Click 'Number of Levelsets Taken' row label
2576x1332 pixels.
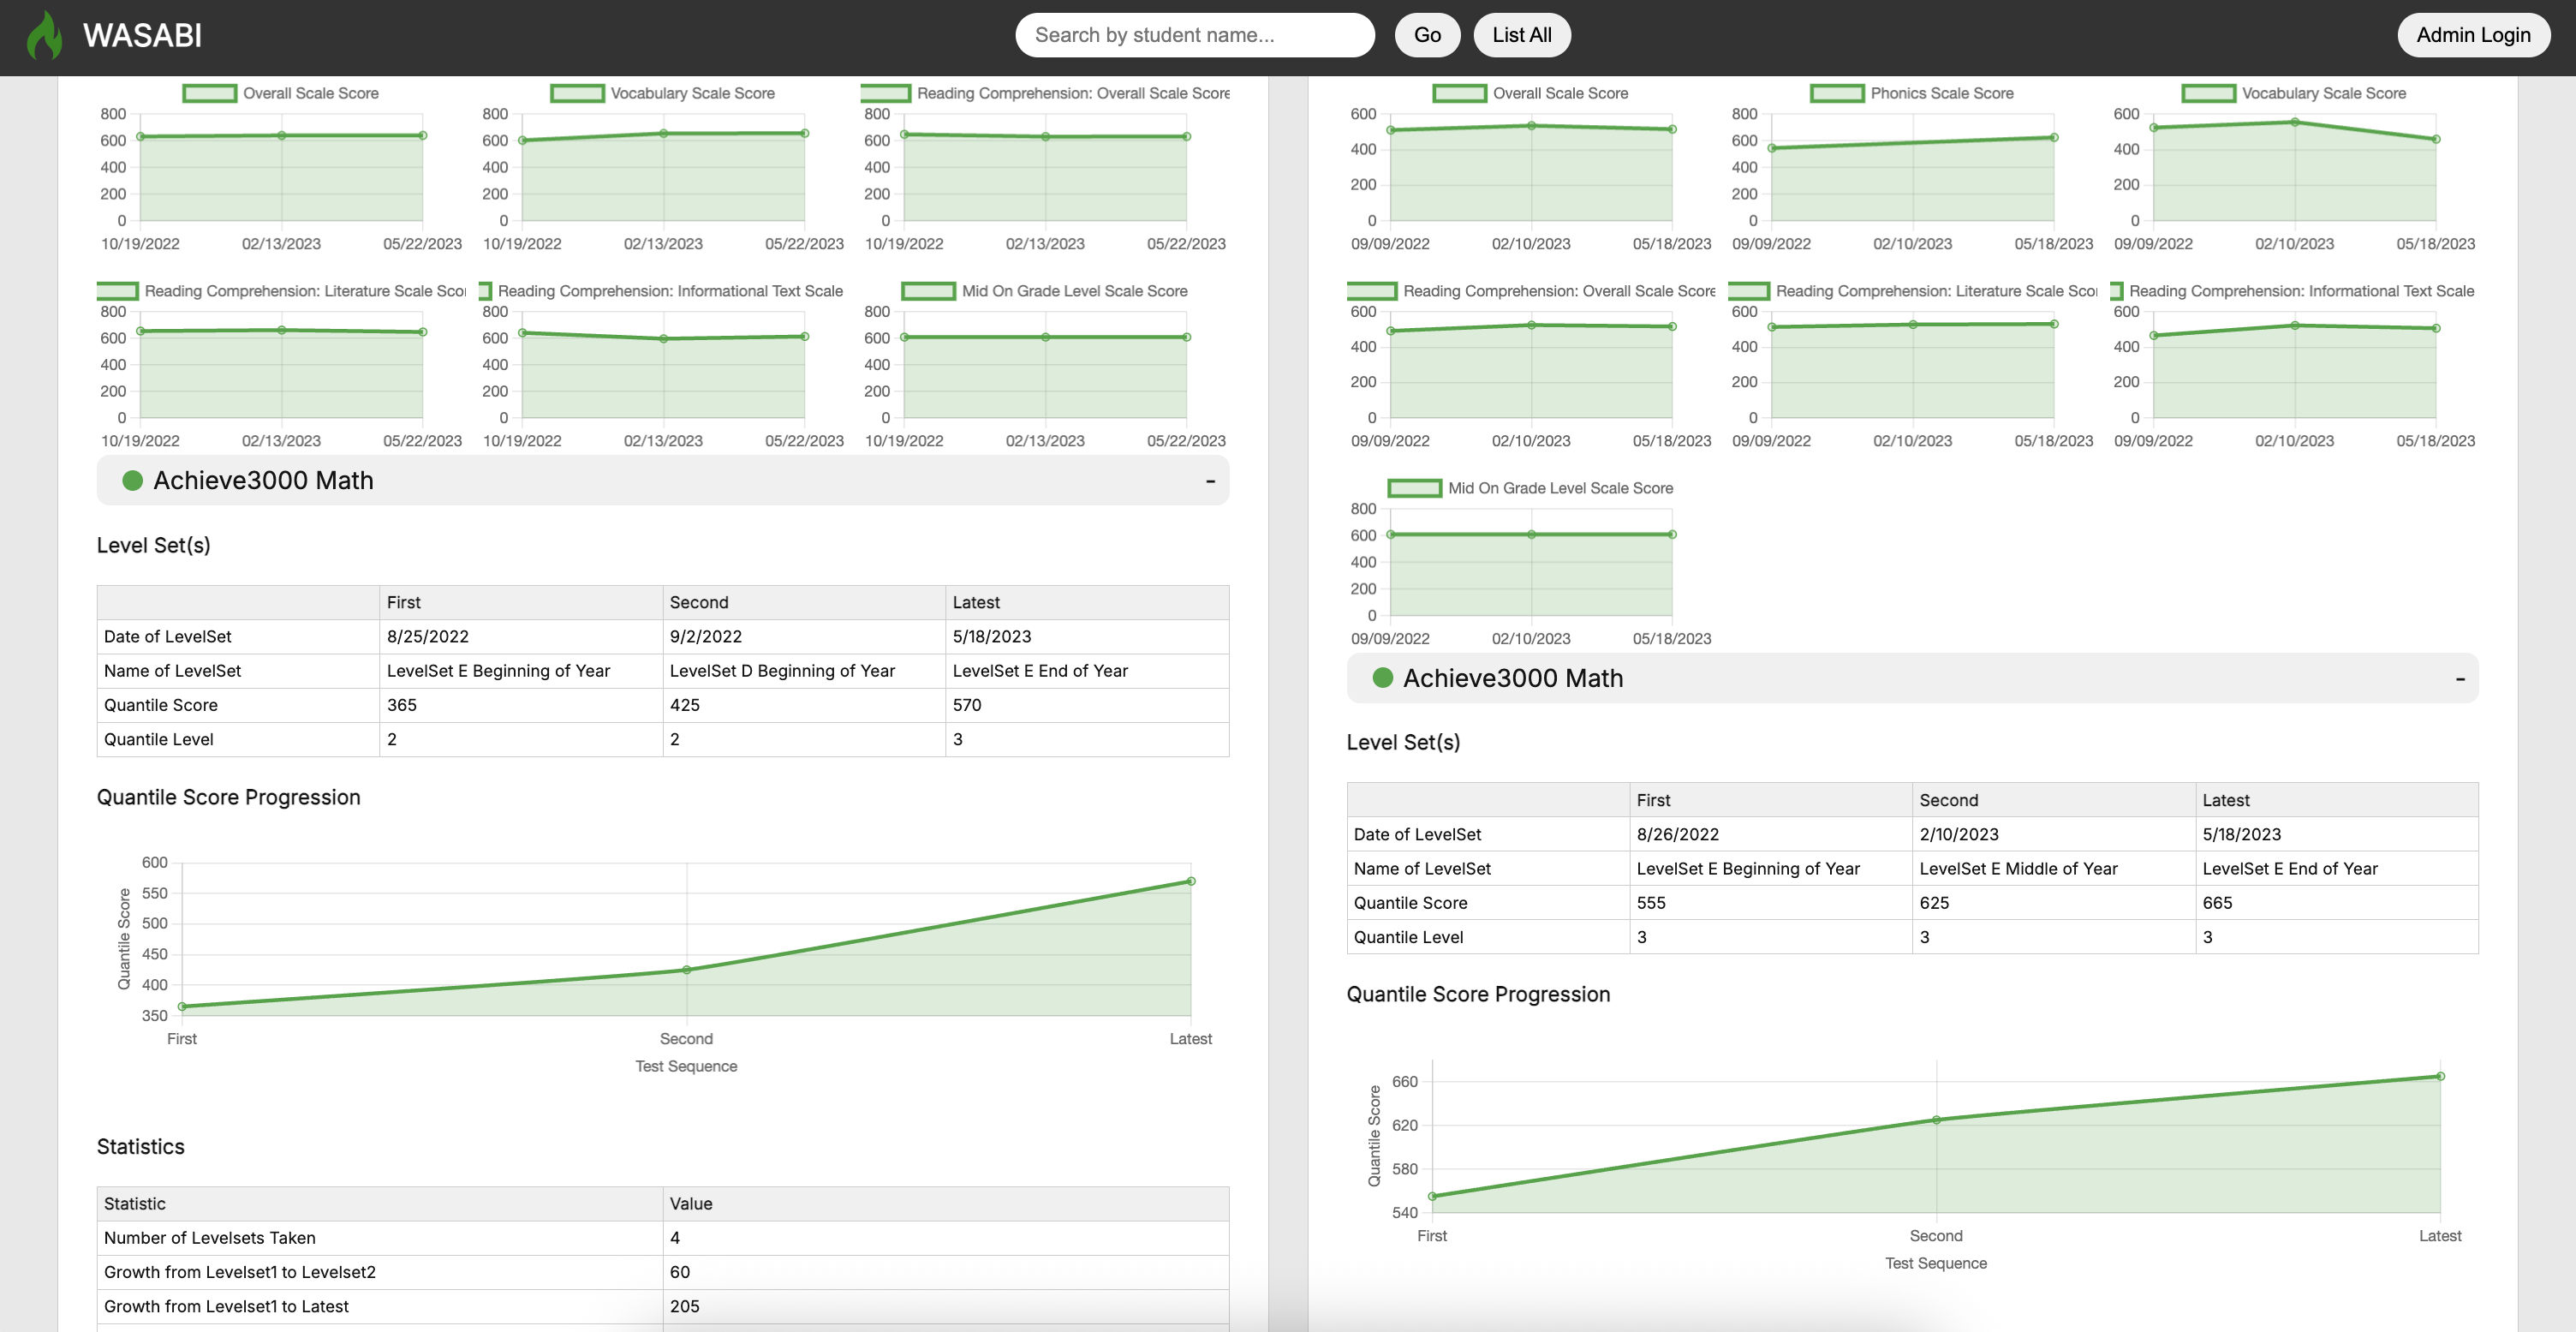tap(210, 1238)
